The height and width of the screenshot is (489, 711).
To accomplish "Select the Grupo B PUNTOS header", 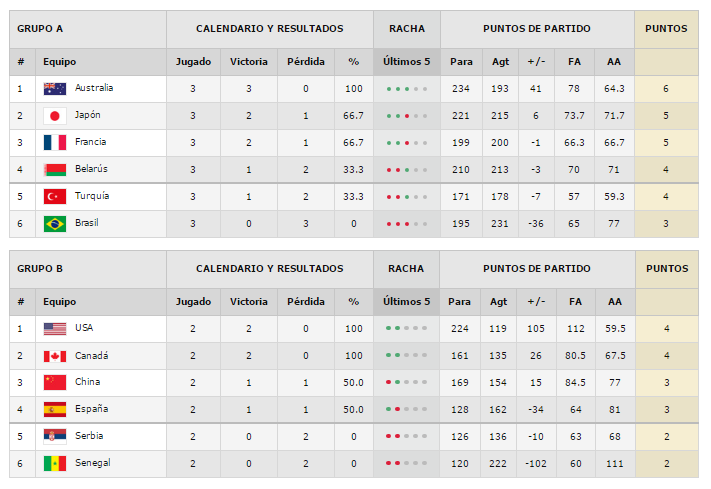I will click(x=667, y=269).
